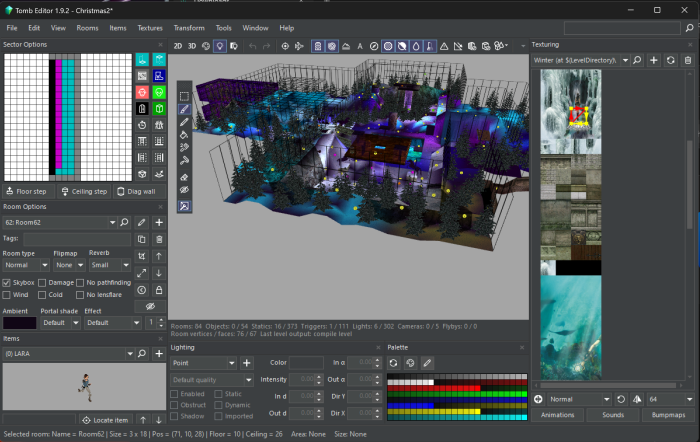Image resolution: width=700 pixels, height=442 pixels.
Task: Click the water drop toolbar icon
Action: click(x=416, y=46)
